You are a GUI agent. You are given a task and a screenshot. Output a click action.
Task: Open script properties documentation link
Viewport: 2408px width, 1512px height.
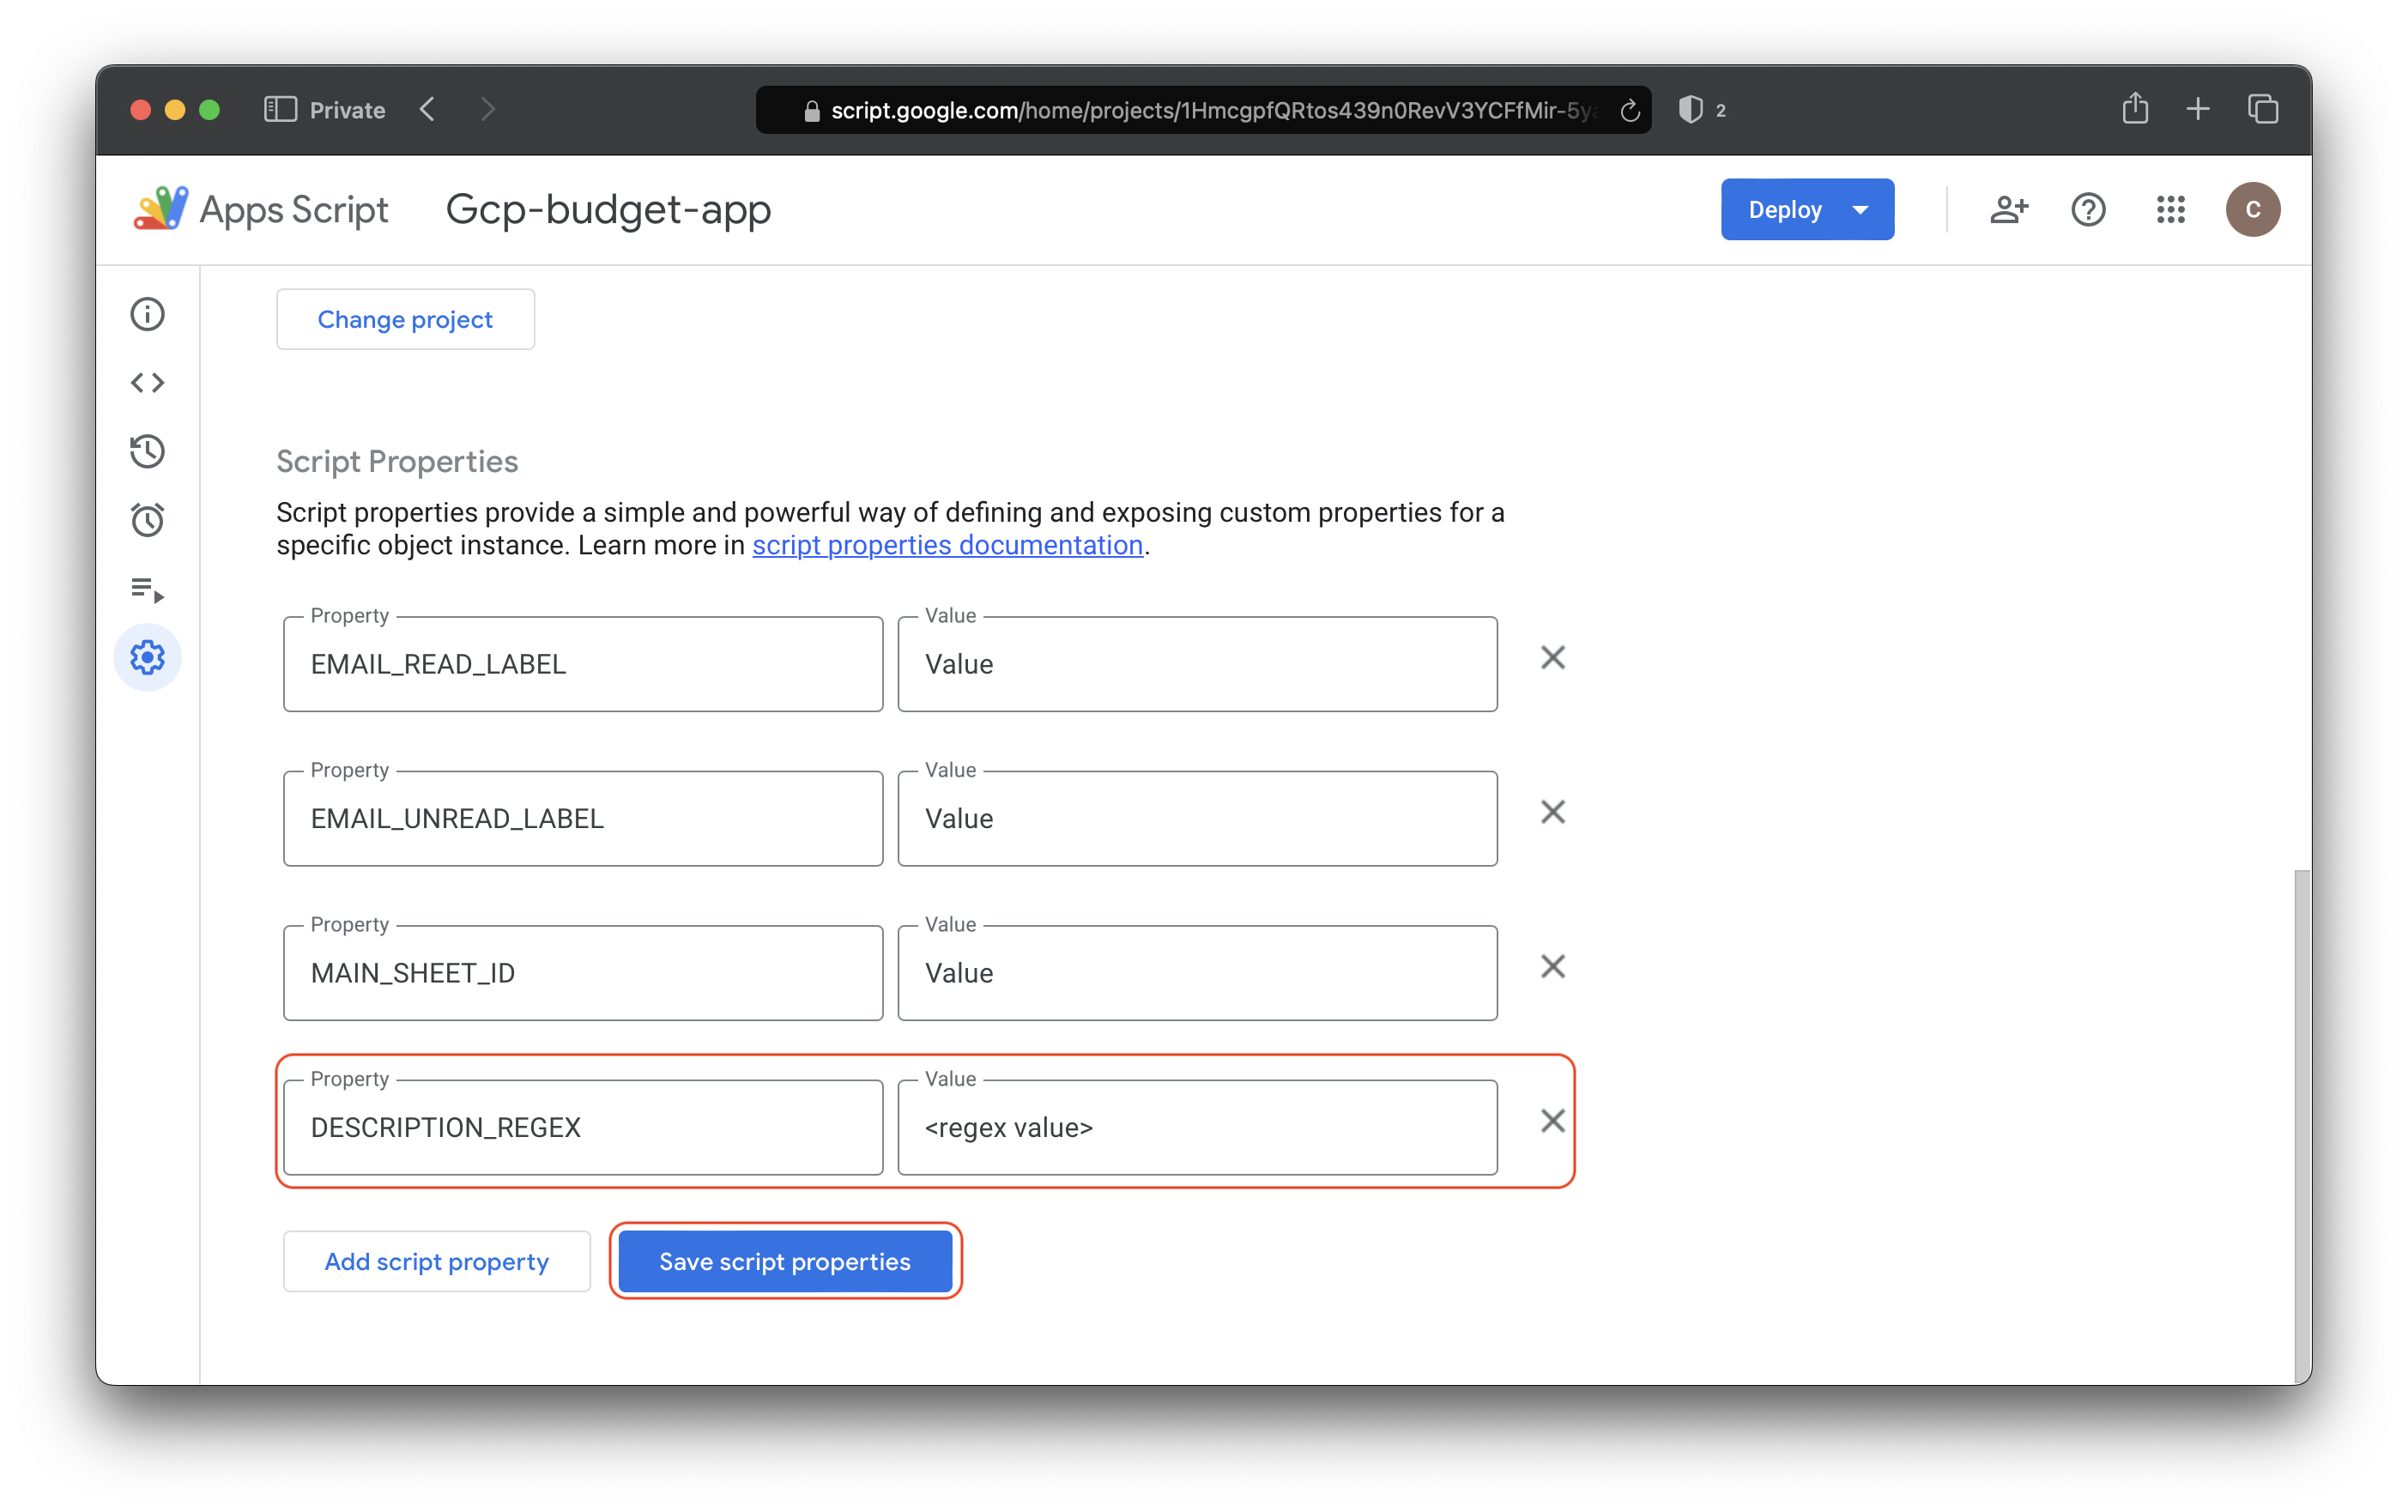pos(947,545)
